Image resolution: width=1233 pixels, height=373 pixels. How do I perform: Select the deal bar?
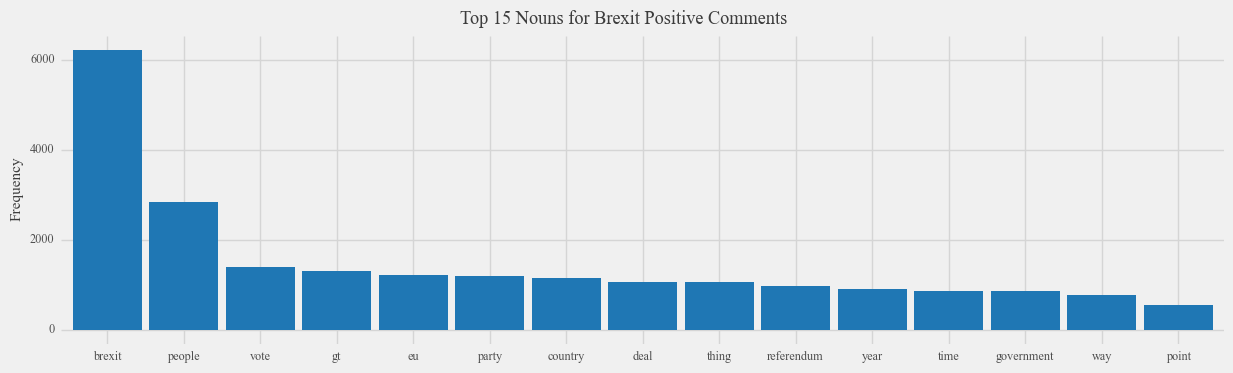point(642,306)
